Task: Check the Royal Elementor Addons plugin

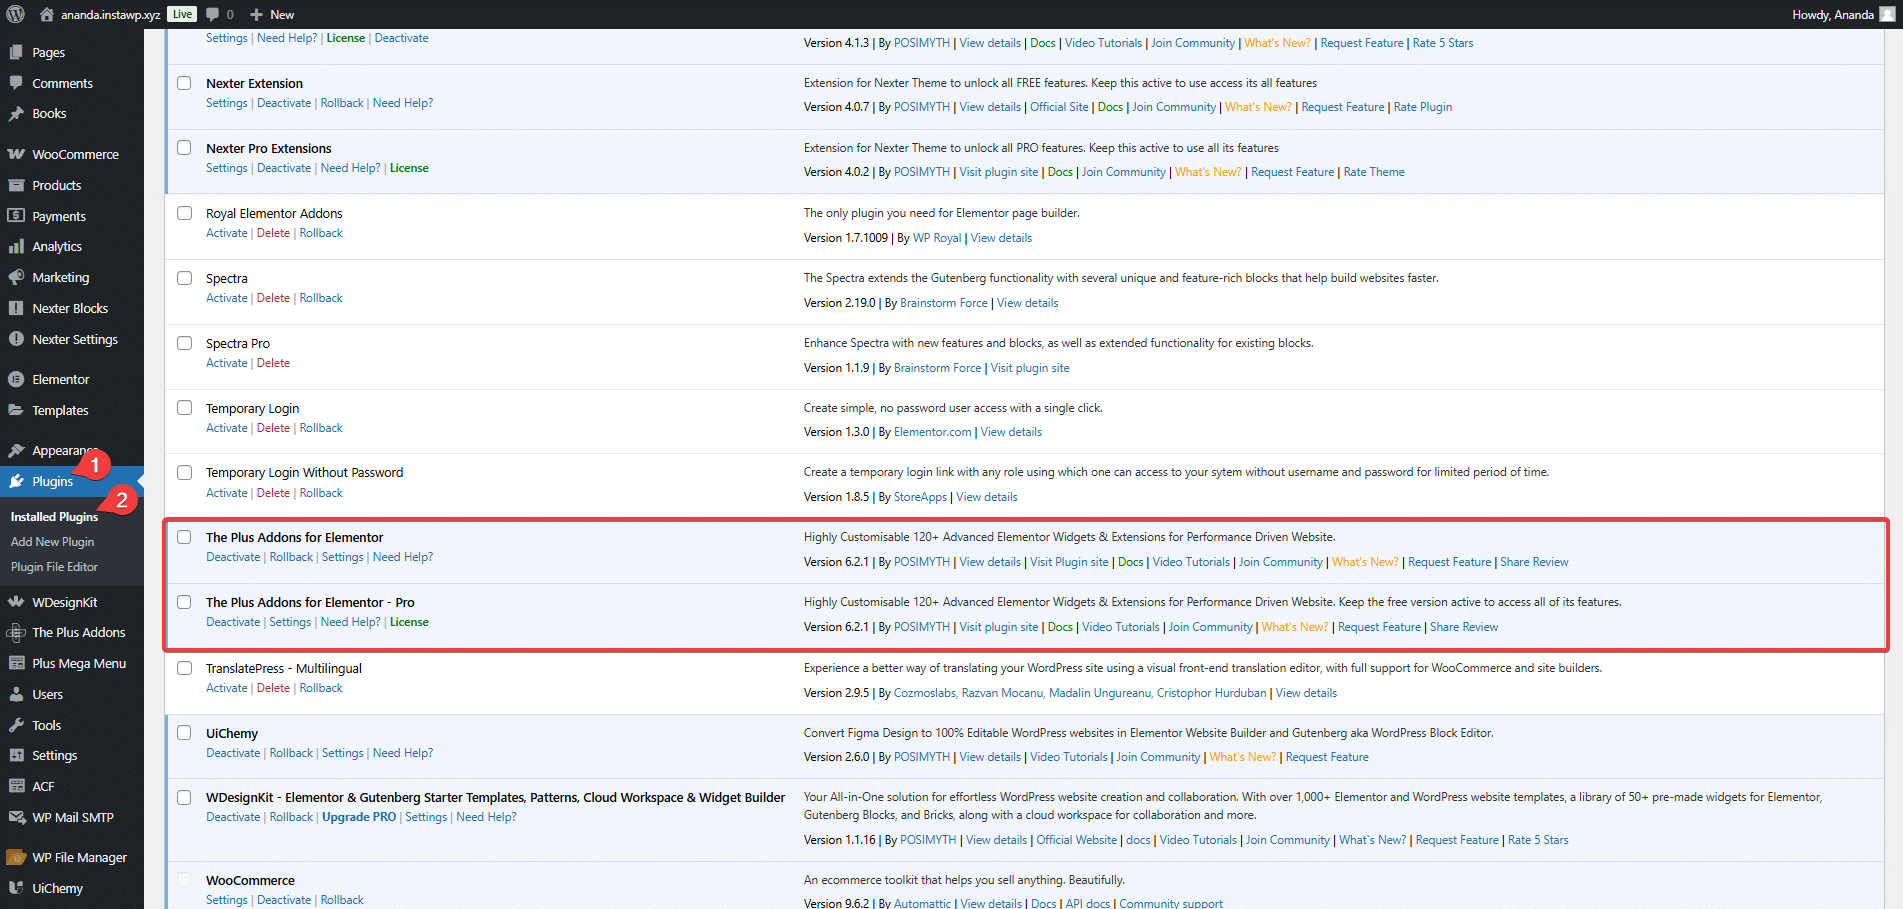Action: [184, 213]
